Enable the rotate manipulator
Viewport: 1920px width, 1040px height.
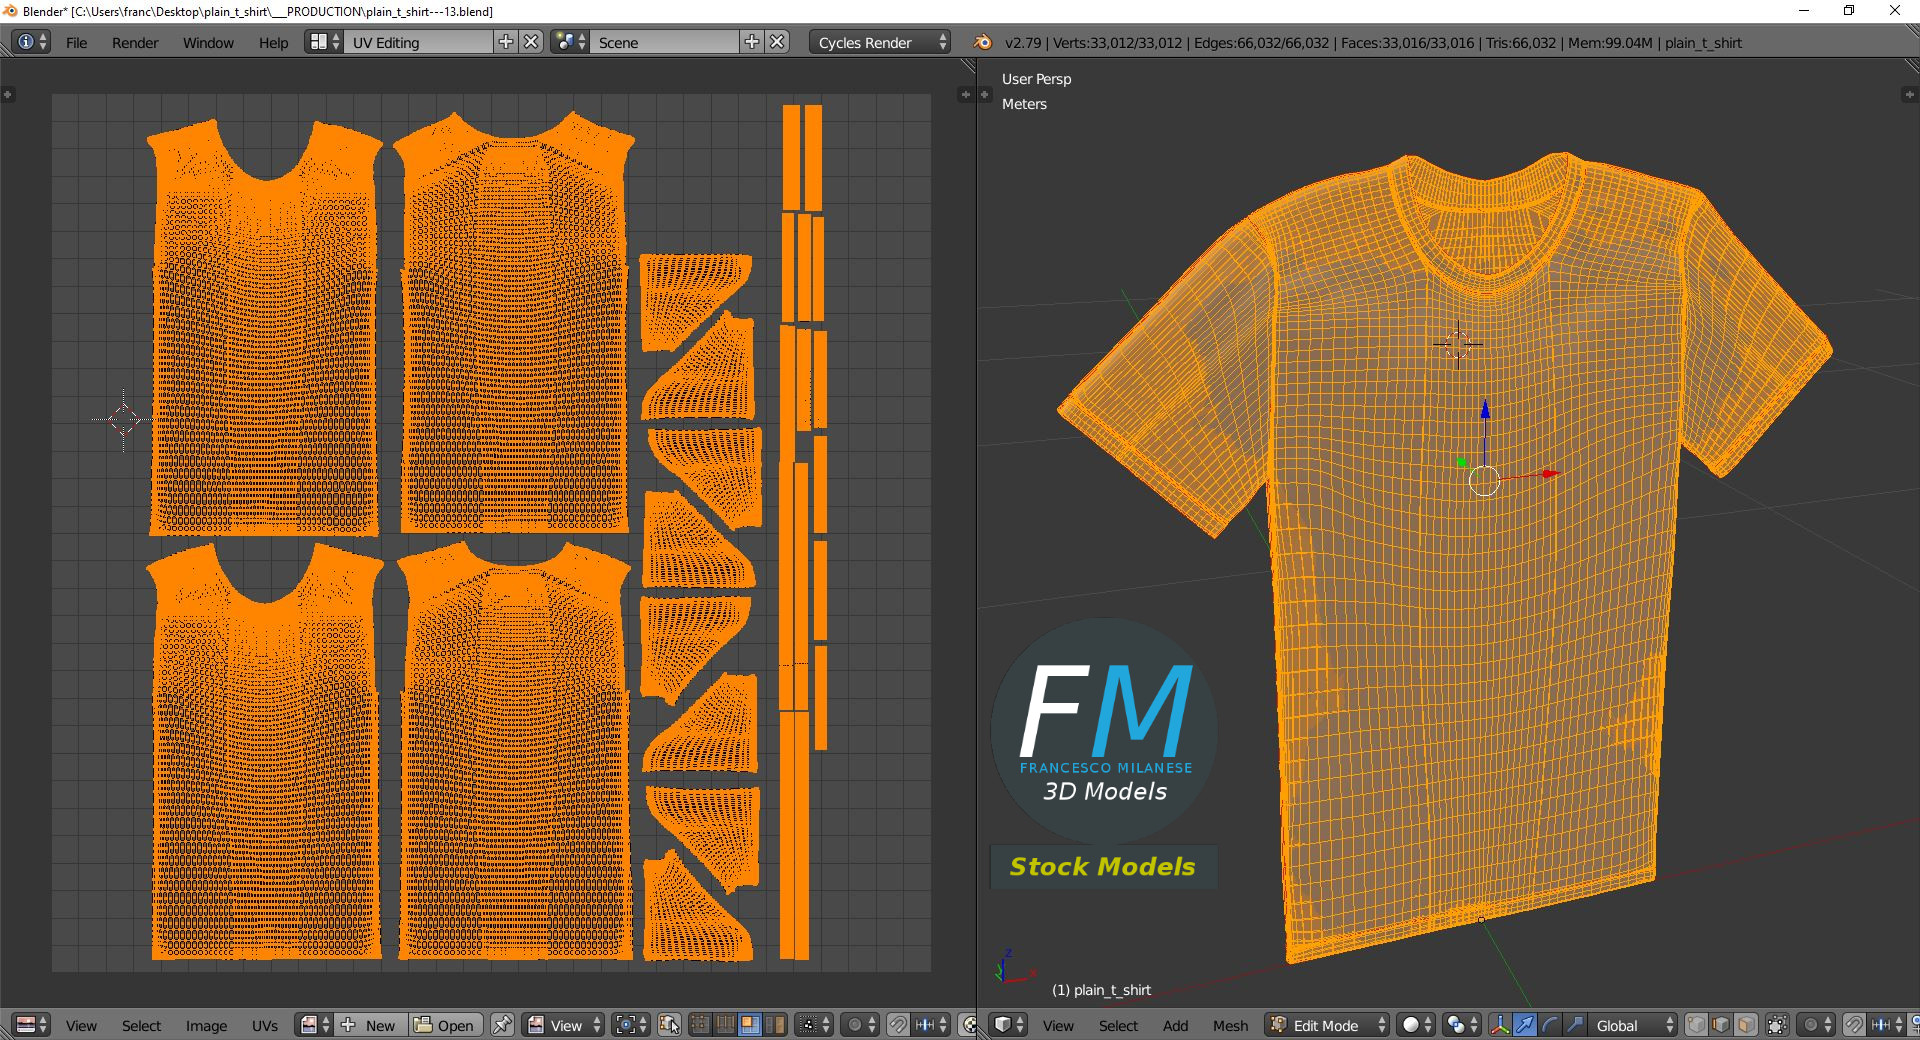coord(1549,1025)
